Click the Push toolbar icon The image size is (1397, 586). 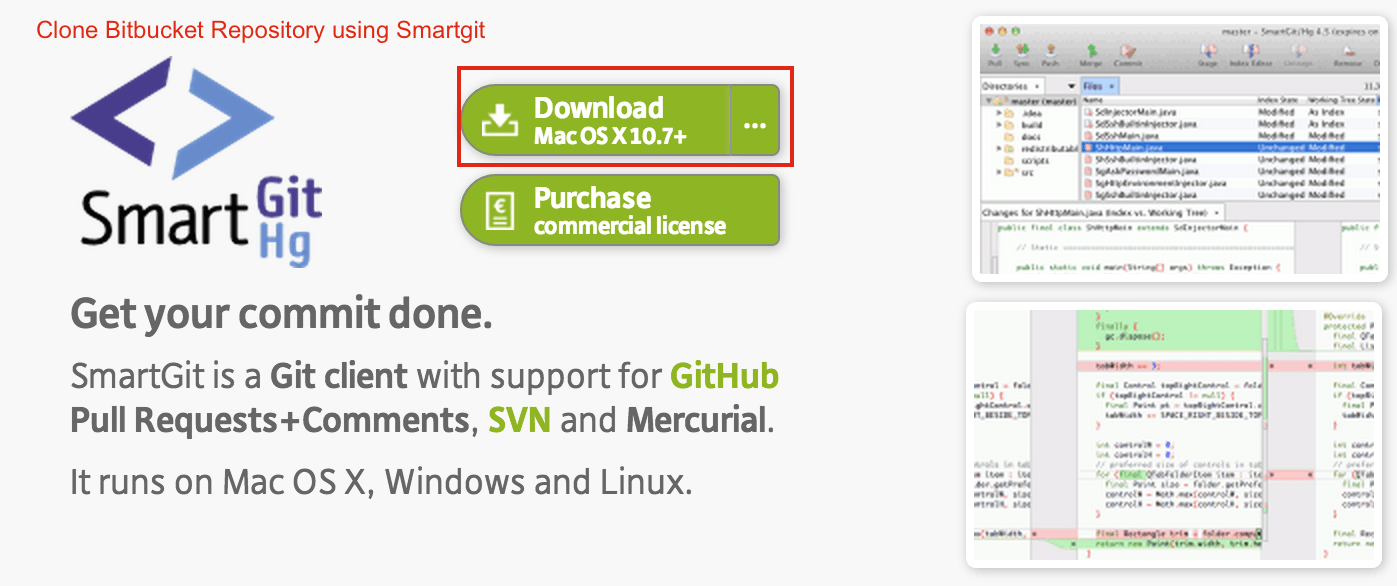tap(1050, 52)
